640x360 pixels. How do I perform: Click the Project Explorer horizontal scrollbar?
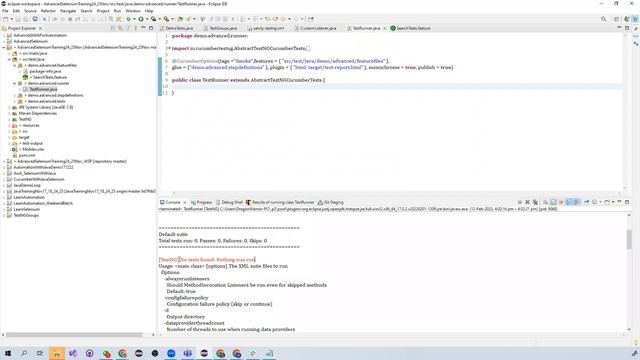[x=74, y=335]
